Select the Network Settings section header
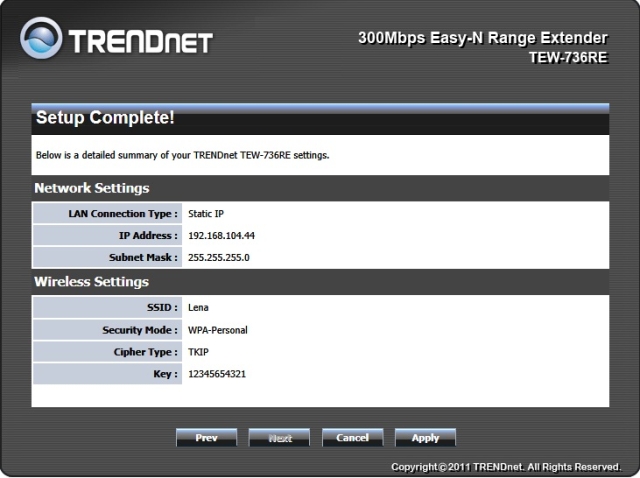Image resolution: width=640 pixels, height=478 pixels. pos(92,188)
